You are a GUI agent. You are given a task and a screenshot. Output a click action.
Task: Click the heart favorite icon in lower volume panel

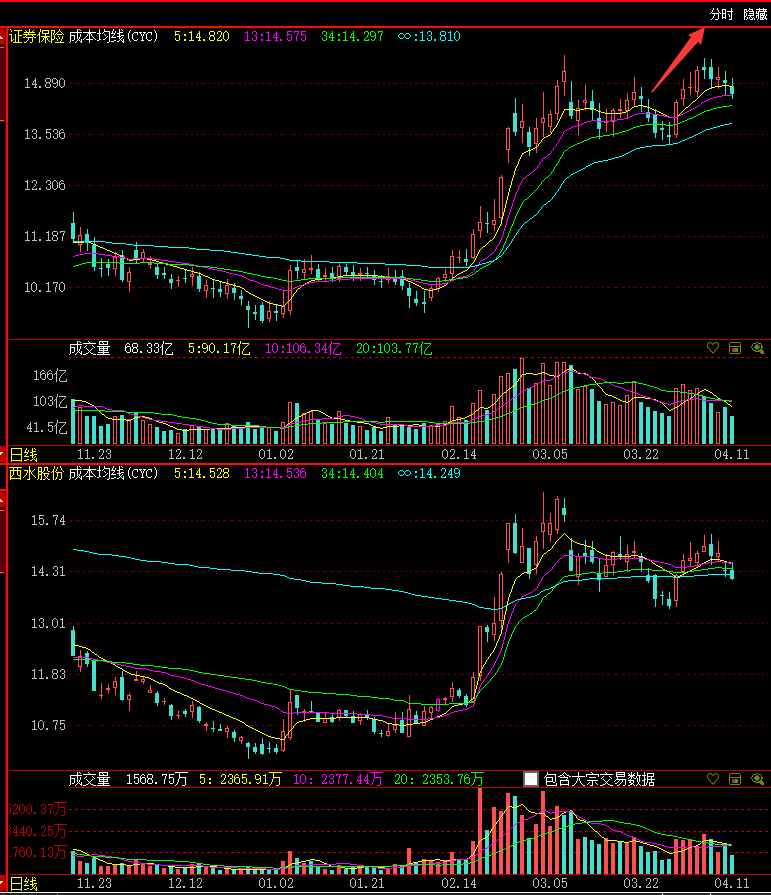713,779
